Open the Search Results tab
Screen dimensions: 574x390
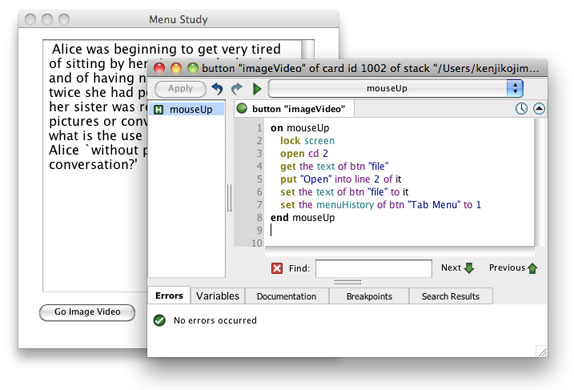coord(450,296)
